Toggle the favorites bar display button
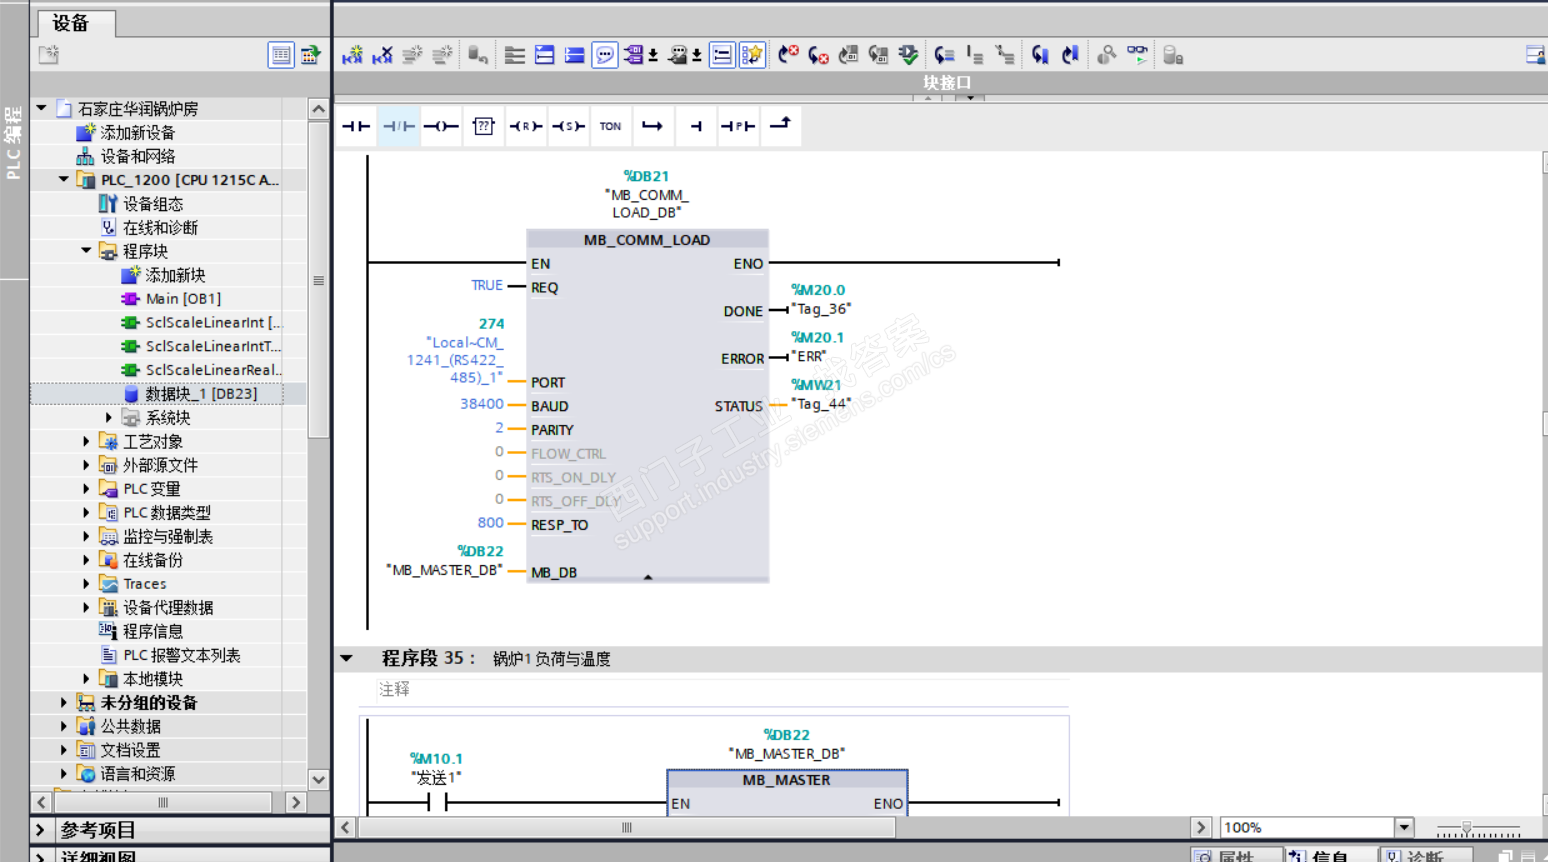1548x862 pixels. coord(752,55)
